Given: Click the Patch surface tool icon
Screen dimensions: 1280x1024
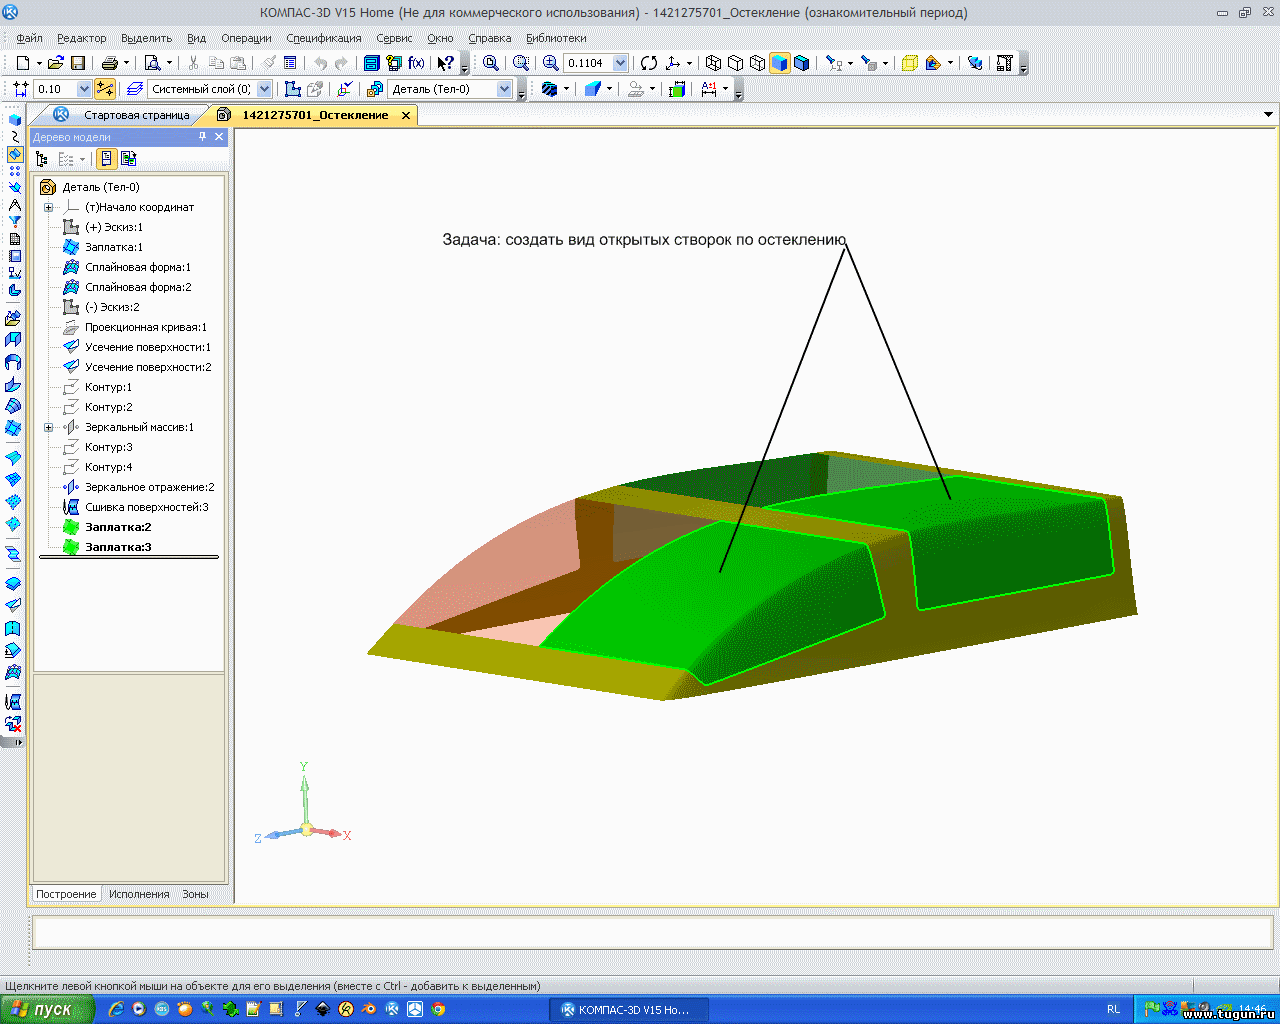Looking at the screenshot, I should pos(13,428).
